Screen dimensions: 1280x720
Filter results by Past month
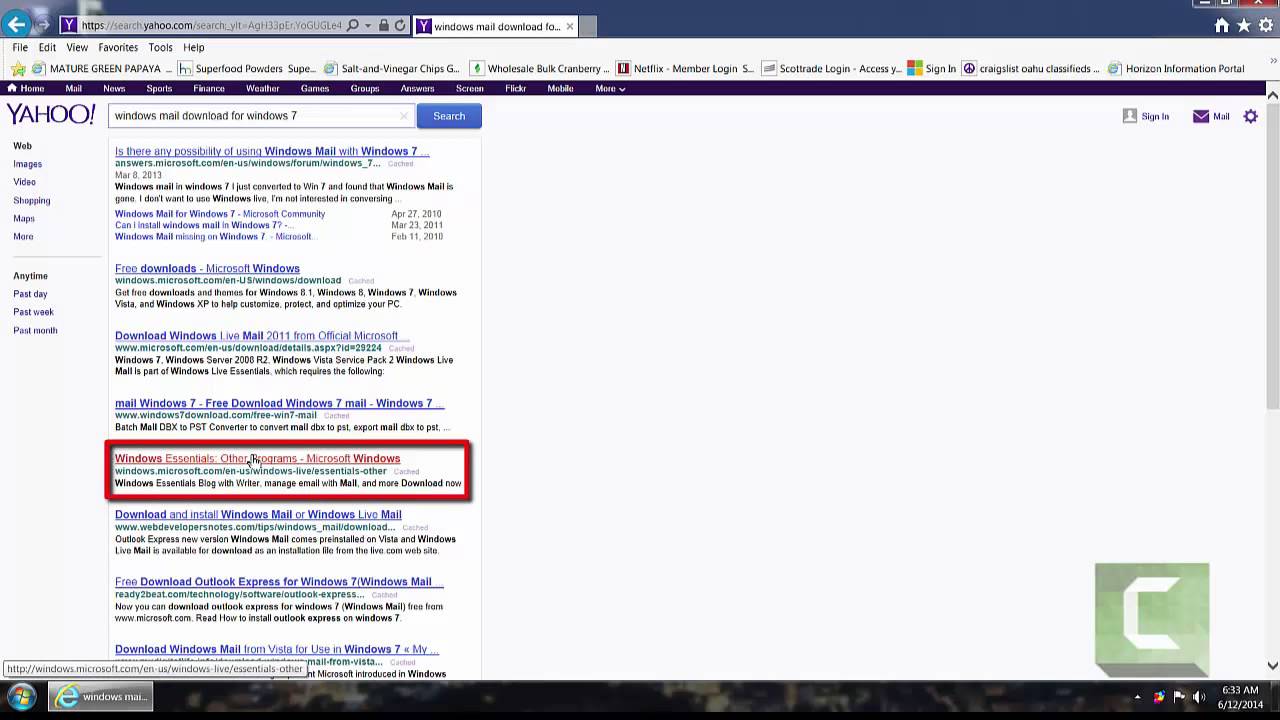pyautogui.click(x=35, y=330)
